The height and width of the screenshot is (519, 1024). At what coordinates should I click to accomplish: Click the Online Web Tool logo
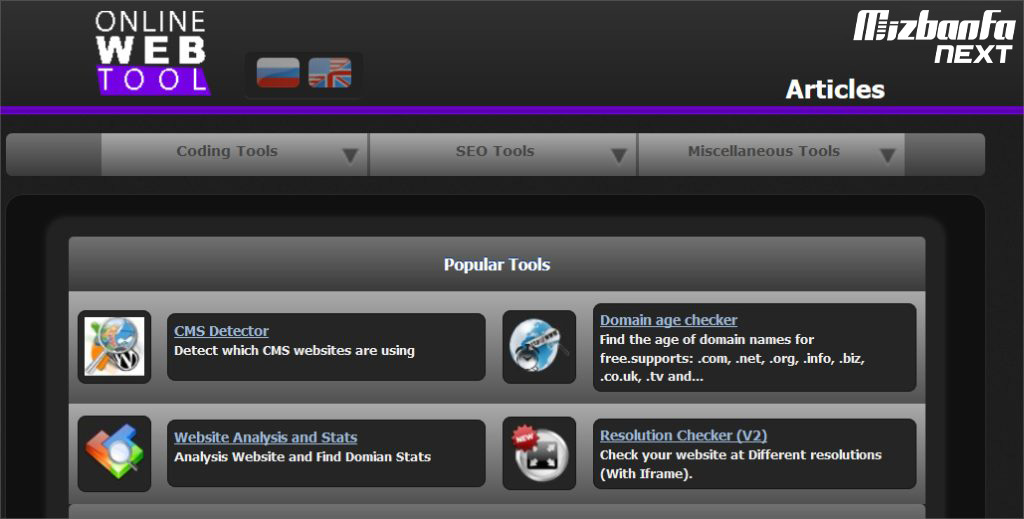pos(153,52)
